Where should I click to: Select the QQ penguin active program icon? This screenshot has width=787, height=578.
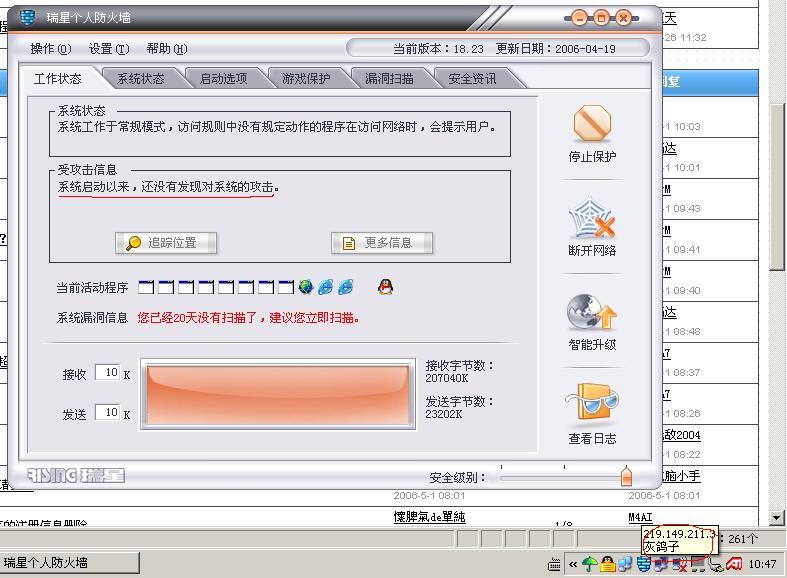point(385,287)
